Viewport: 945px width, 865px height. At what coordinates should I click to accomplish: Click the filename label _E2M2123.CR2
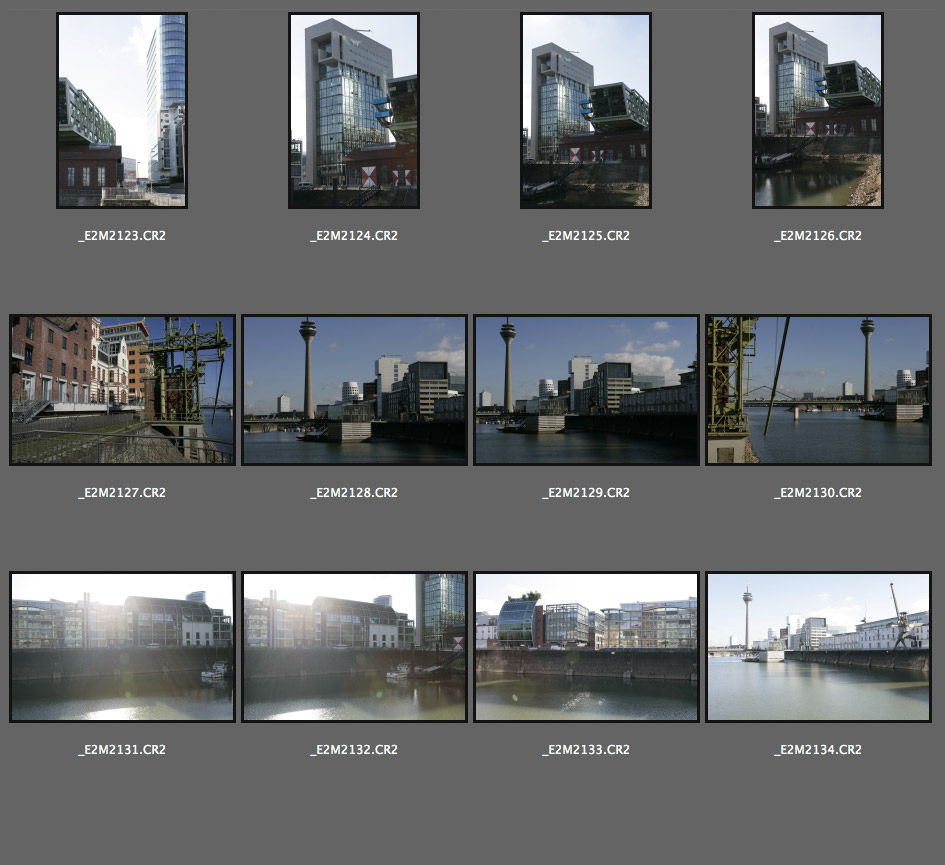click(122, 236)
